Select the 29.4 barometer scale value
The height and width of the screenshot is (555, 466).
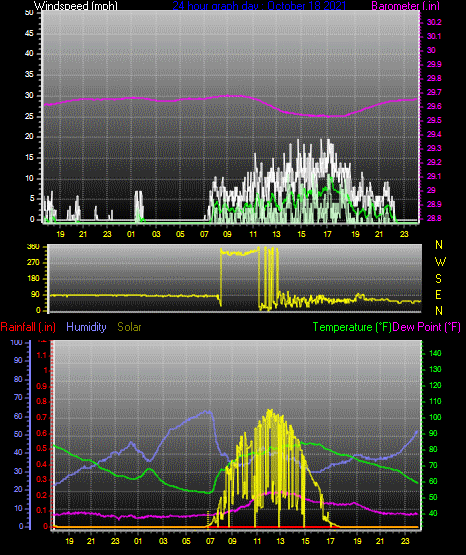coord(434,135)
